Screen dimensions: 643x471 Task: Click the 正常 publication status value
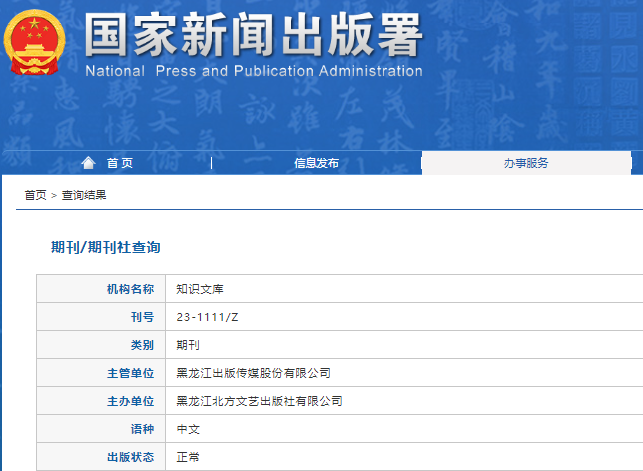pyautogui.click(x=188, y=457)
